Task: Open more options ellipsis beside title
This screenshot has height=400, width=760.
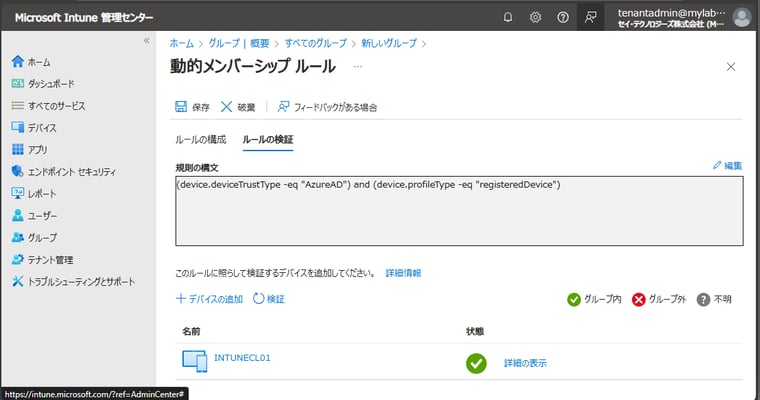Action: [358, 66]
